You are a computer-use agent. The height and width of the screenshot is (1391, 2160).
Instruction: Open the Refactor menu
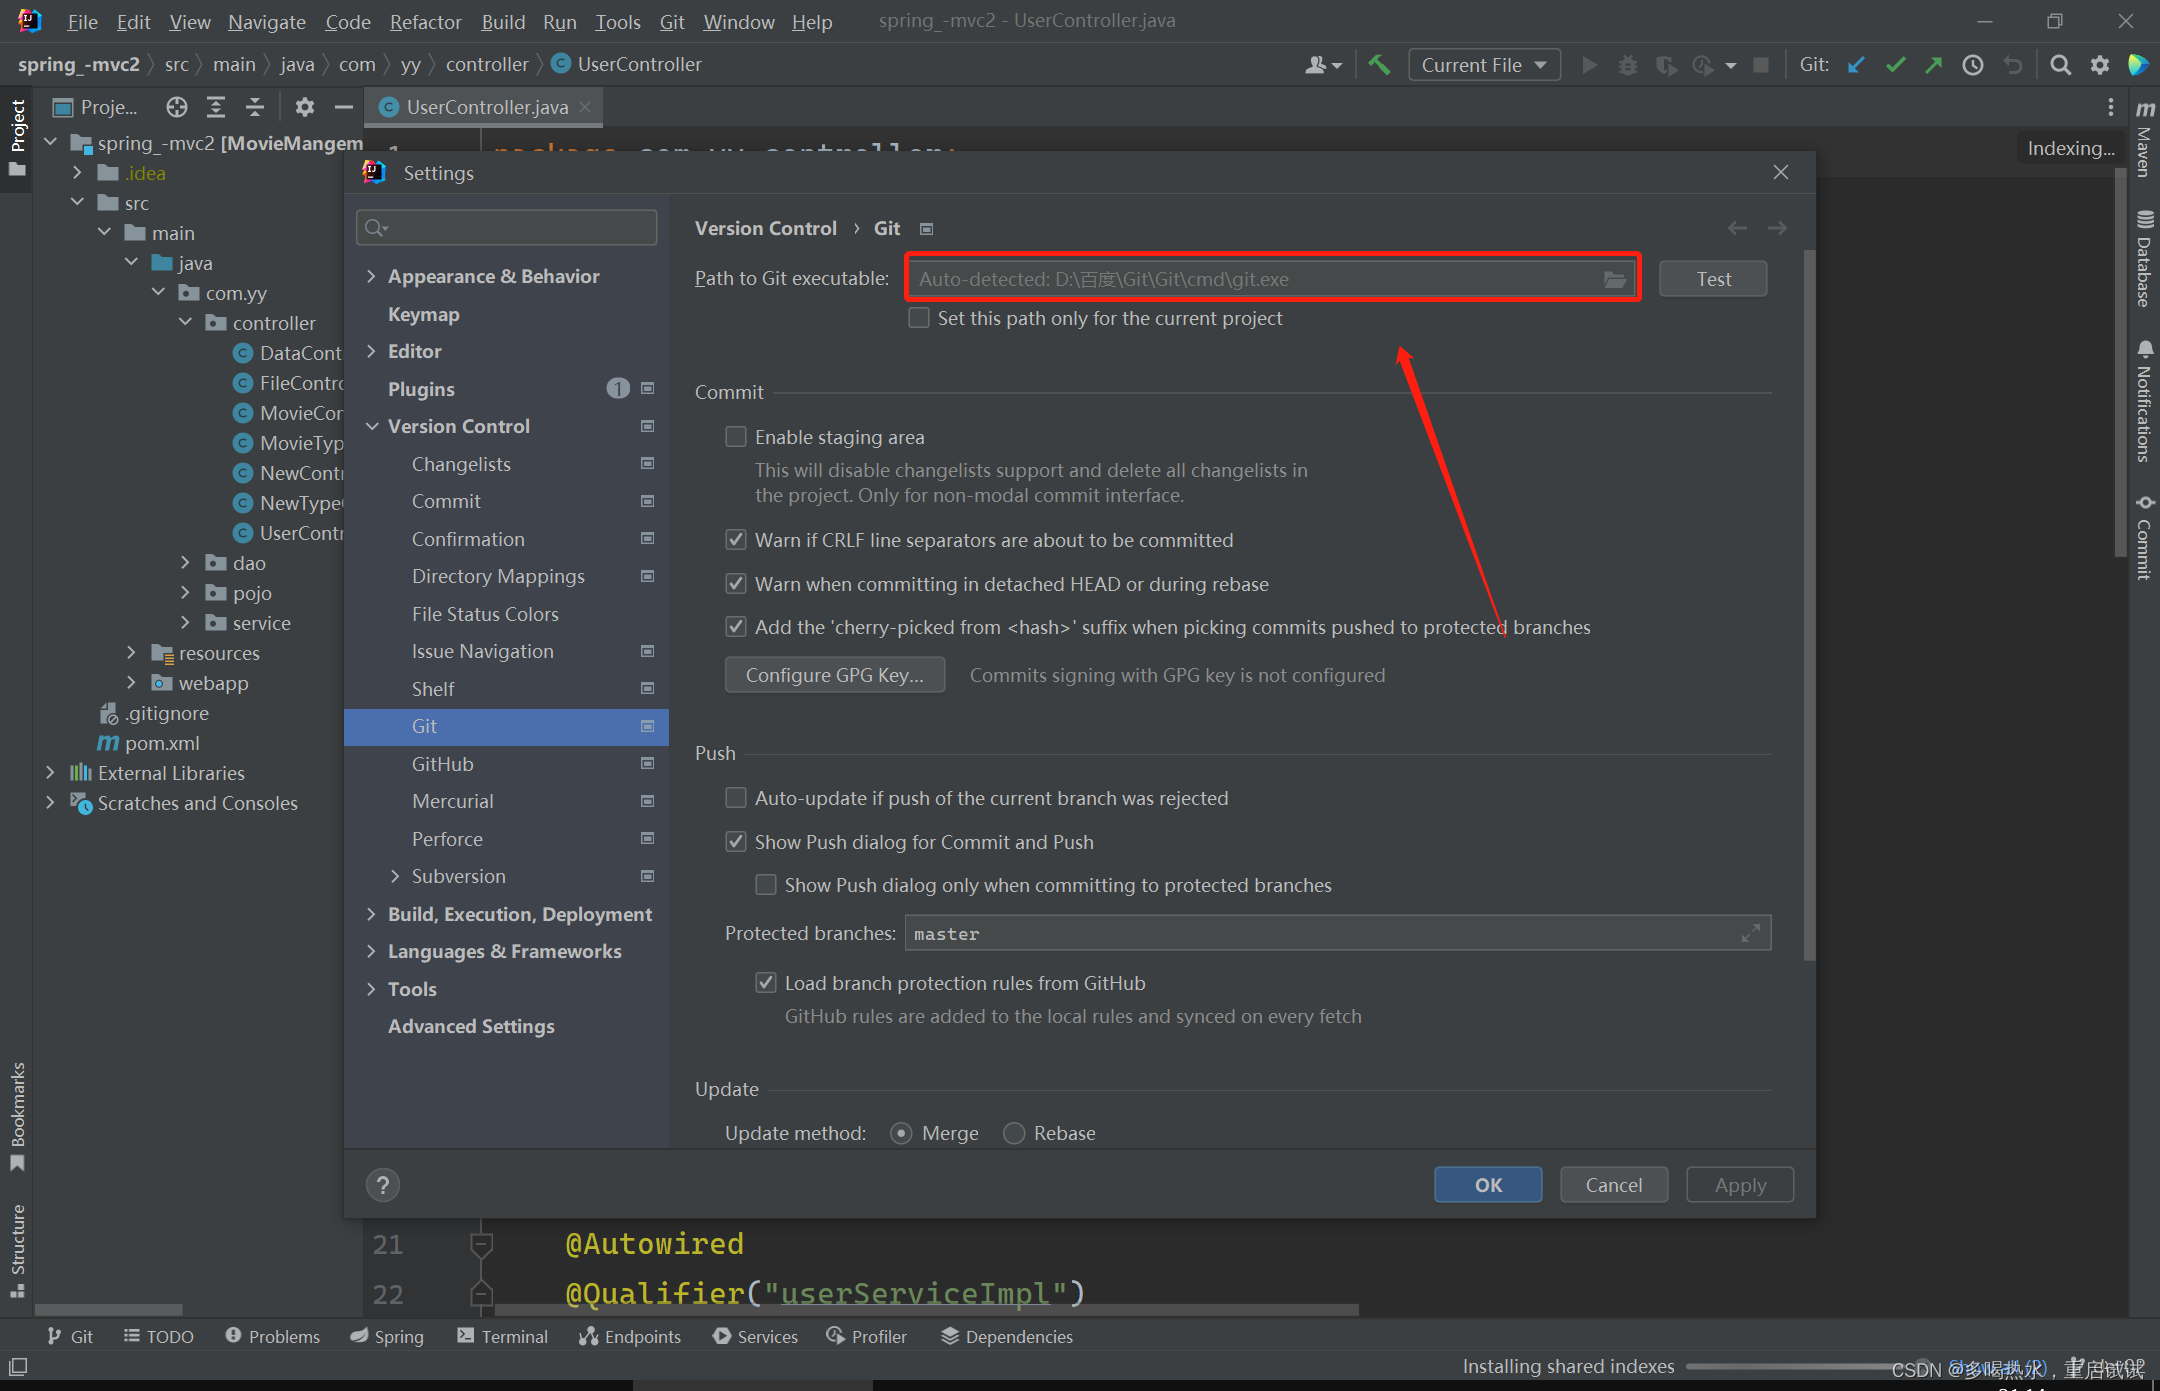(x=425, y=21)
